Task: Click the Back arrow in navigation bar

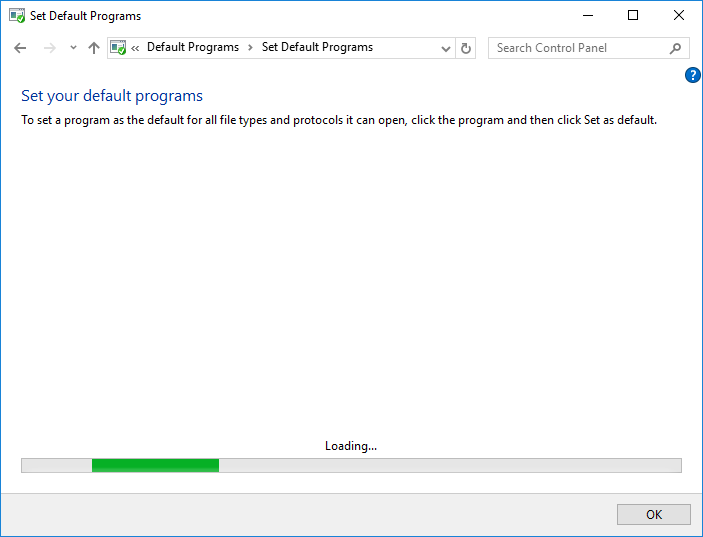Action: 20,48
